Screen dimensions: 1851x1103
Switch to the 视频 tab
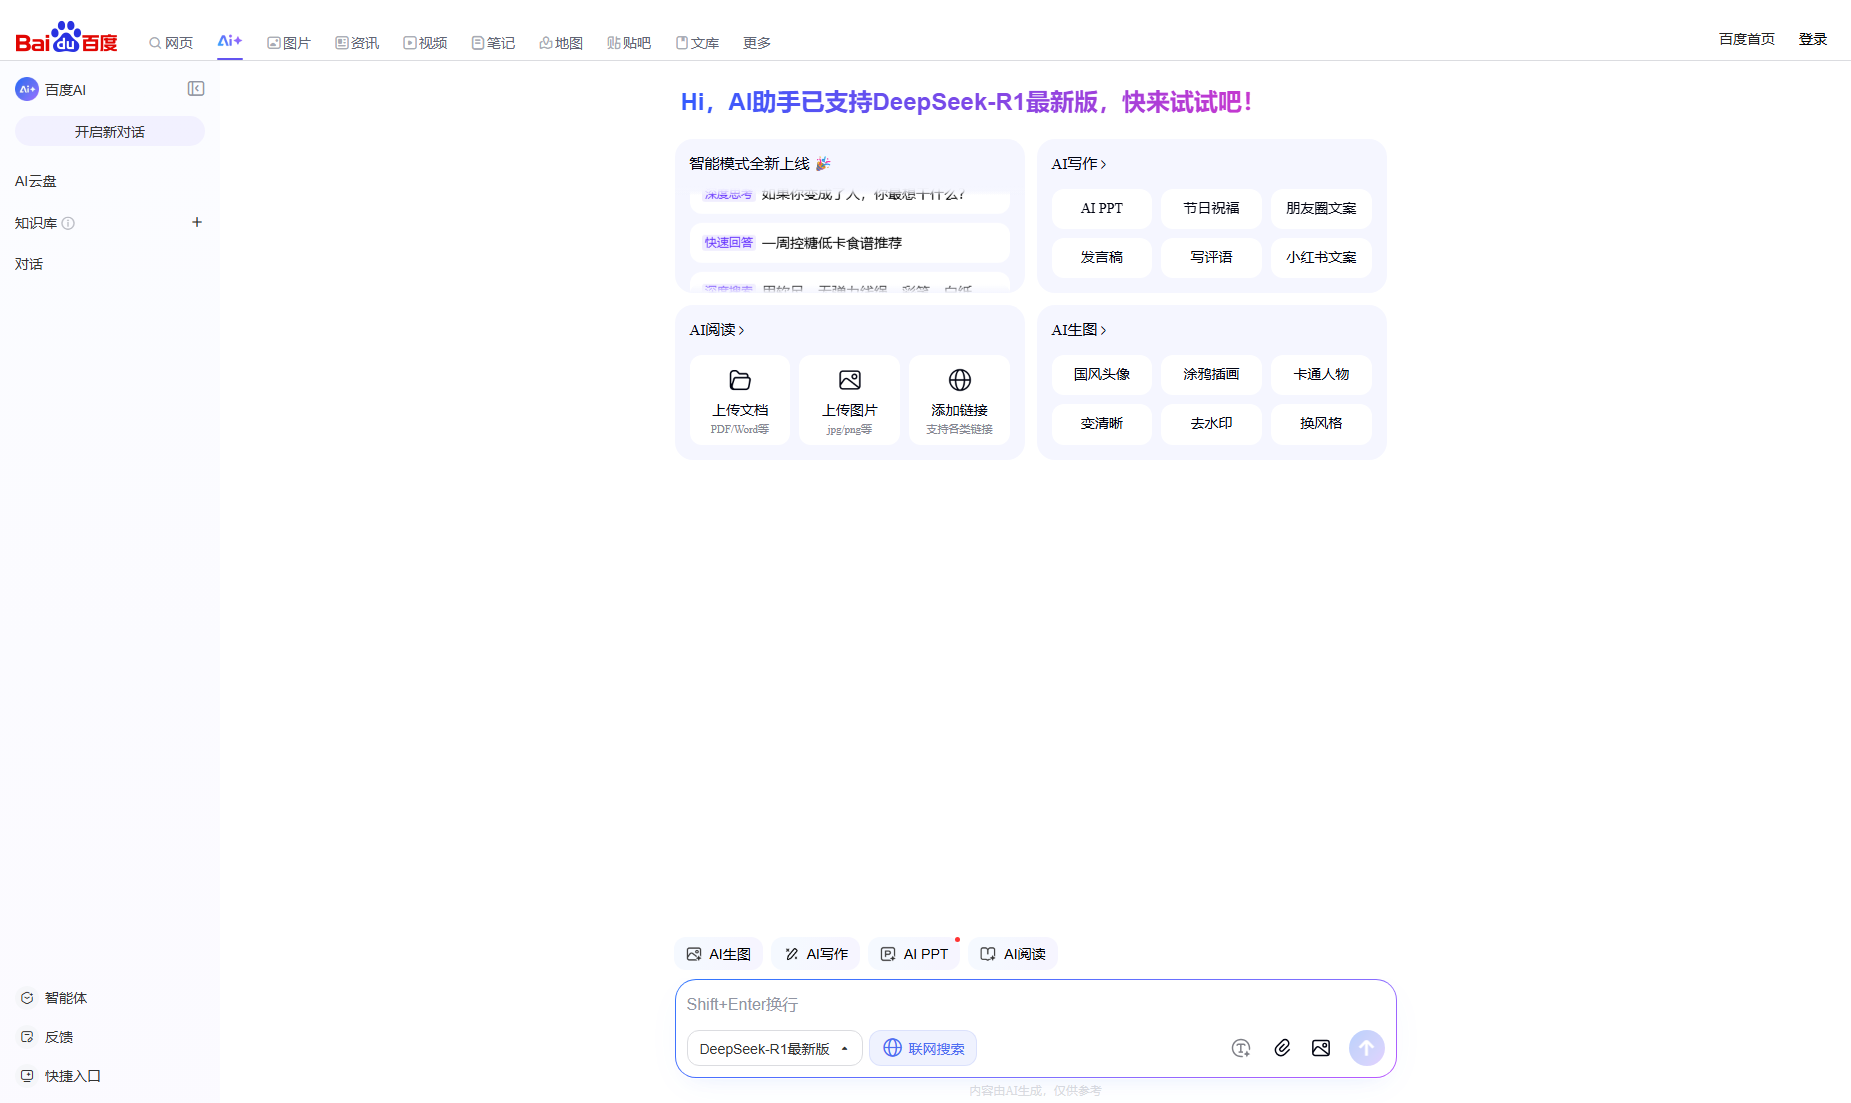coord(425,43)
